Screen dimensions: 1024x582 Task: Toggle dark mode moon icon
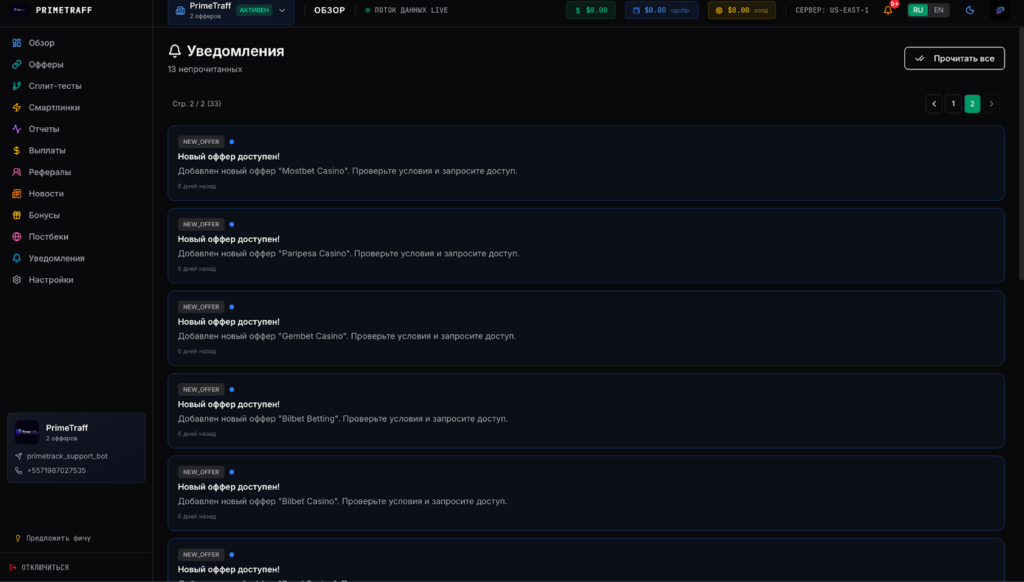click(970, 10)
